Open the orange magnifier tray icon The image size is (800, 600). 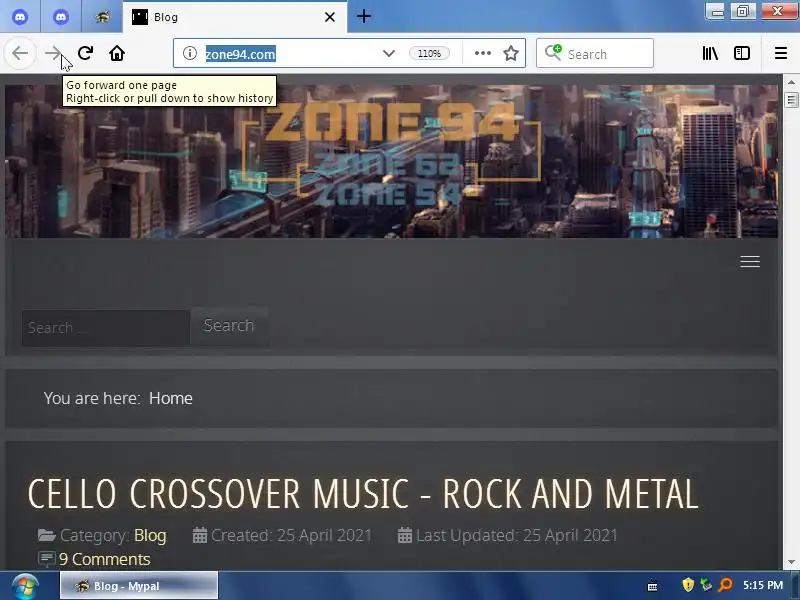(x=725, y=585)
